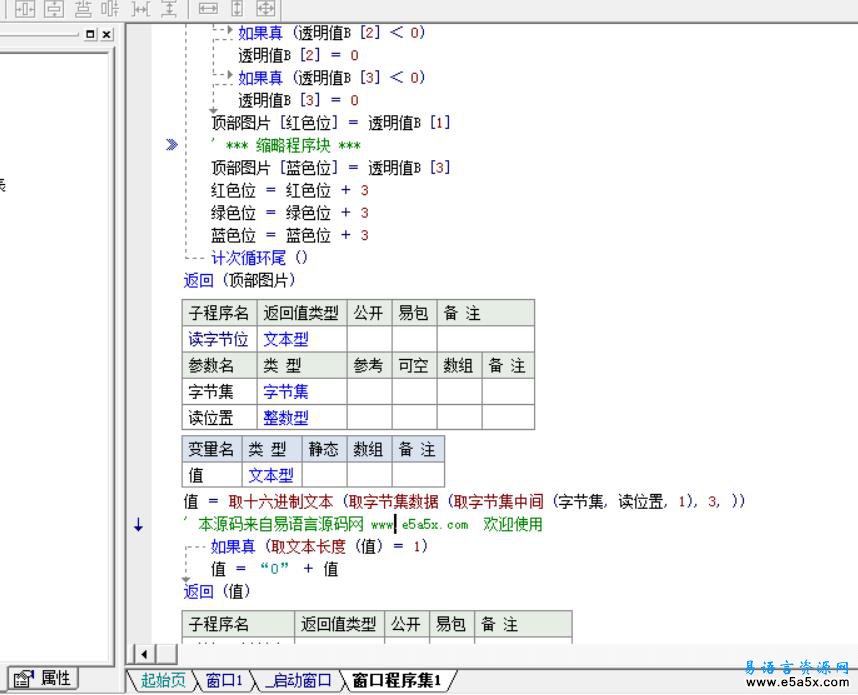Click 备 注 cell of variable 值 row
The height and width of the screenshot is (695, 858).
point(418,475)
